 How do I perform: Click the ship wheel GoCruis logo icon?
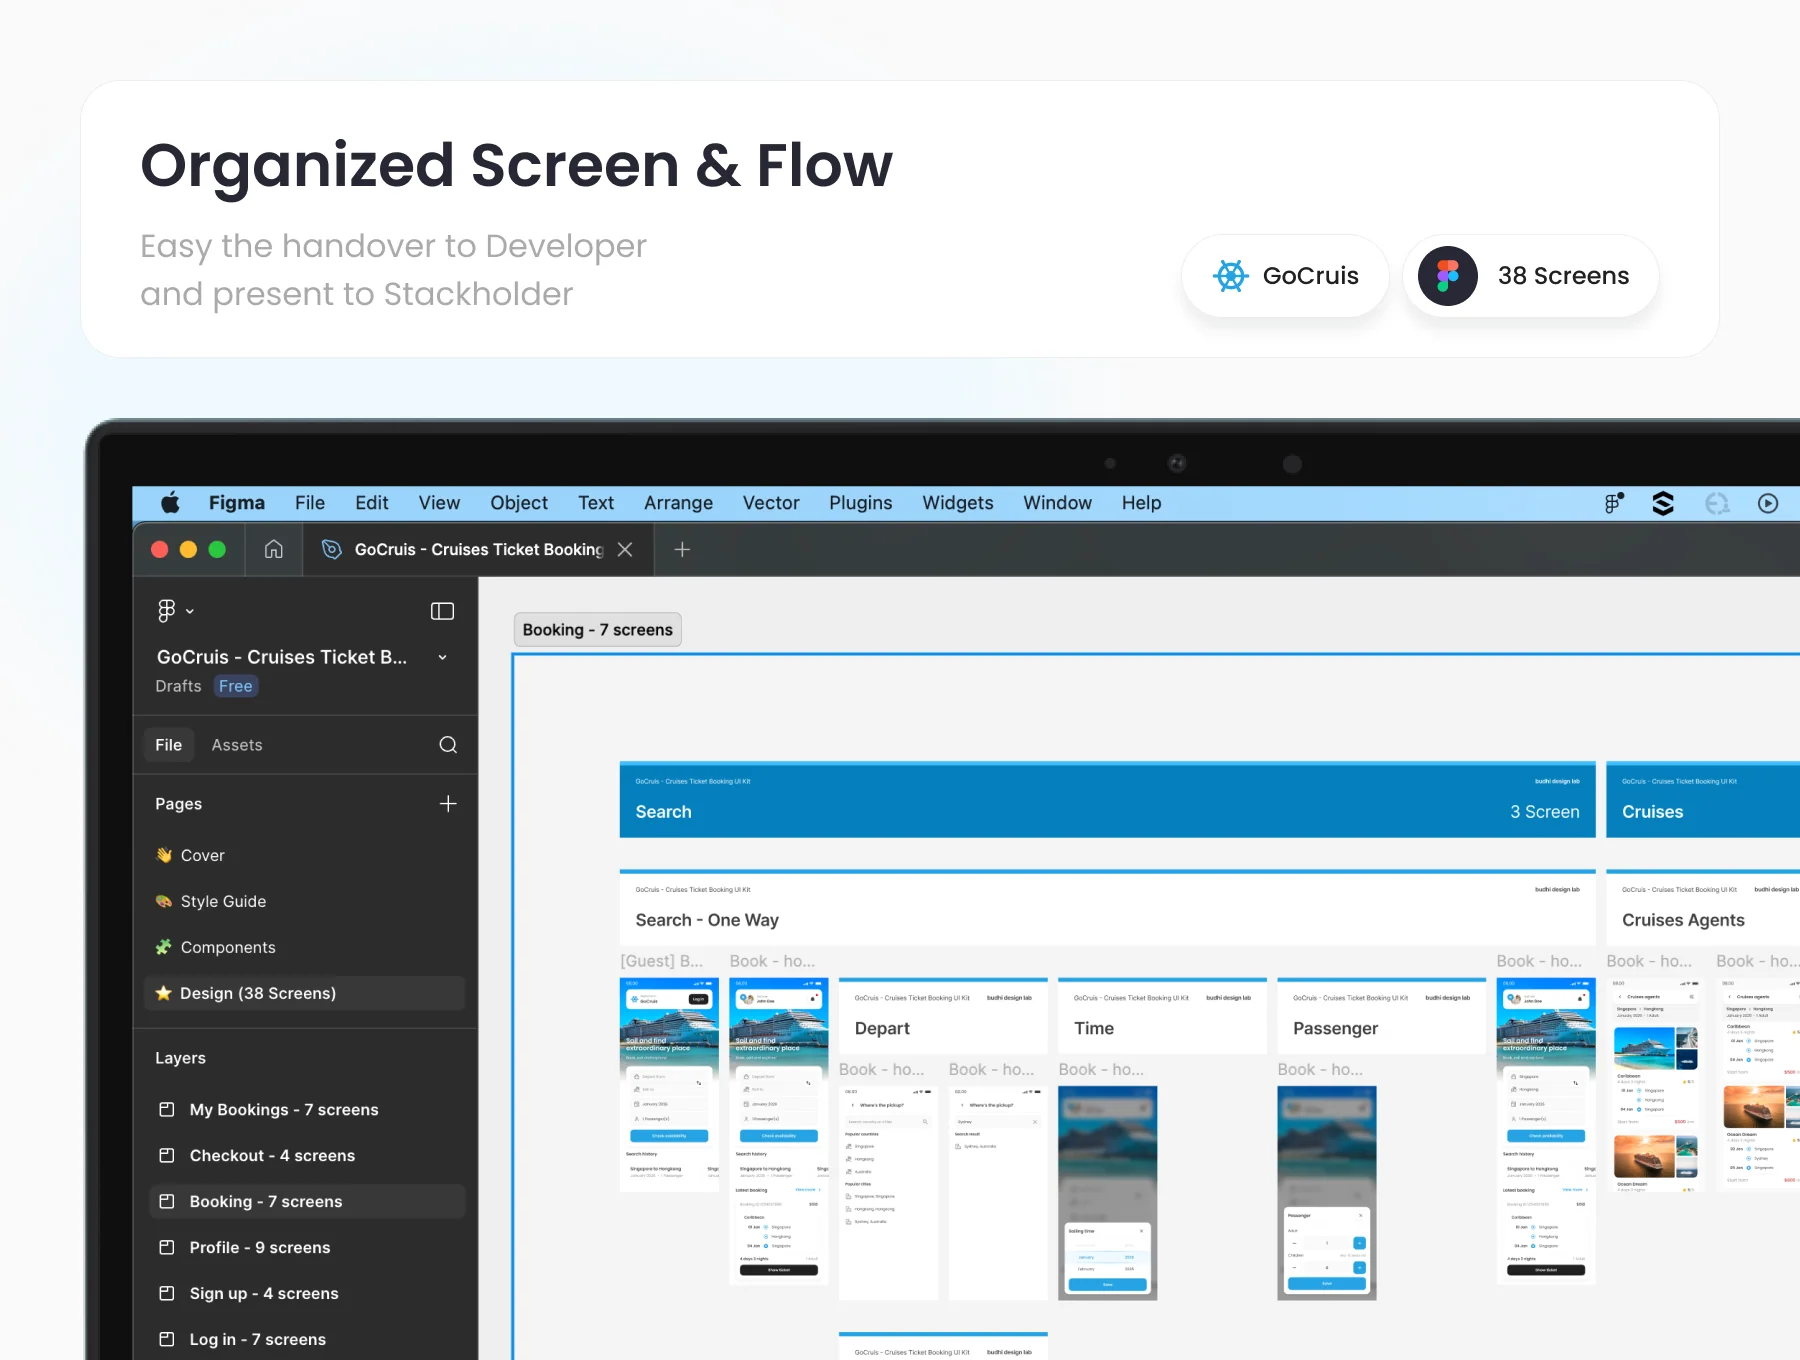tap(1231, 276)
